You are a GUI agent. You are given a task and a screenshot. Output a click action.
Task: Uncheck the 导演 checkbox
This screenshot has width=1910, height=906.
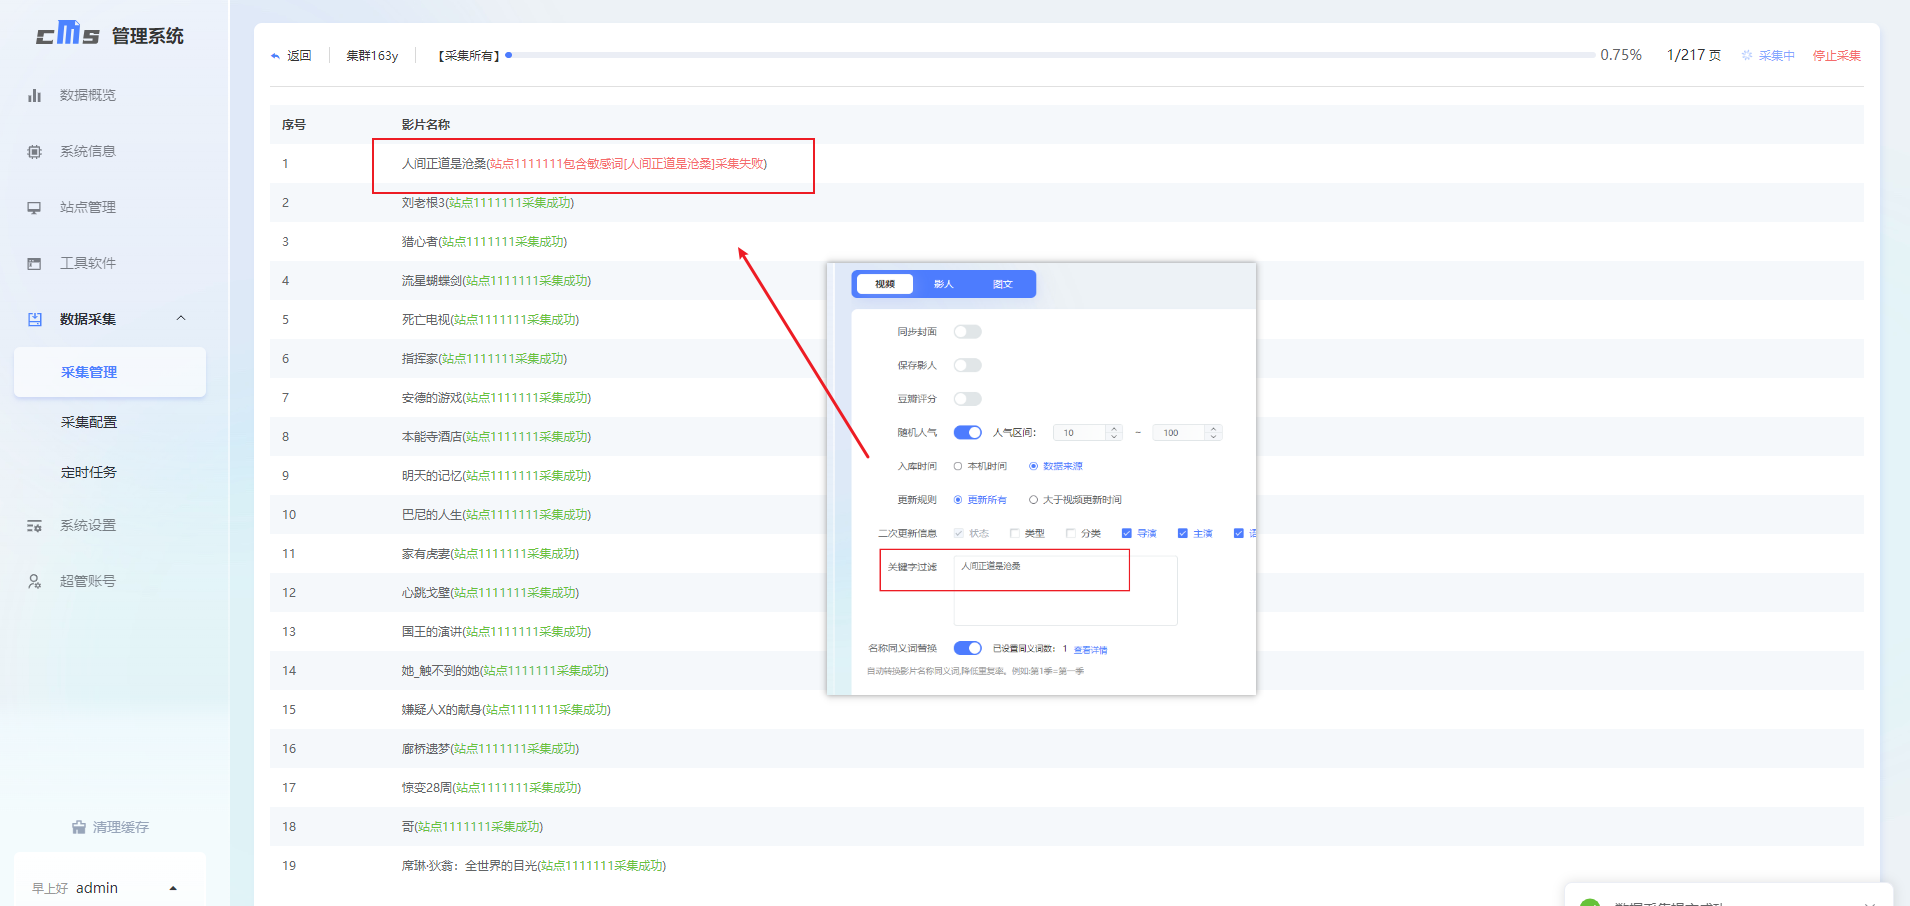tap(1127, 533)
